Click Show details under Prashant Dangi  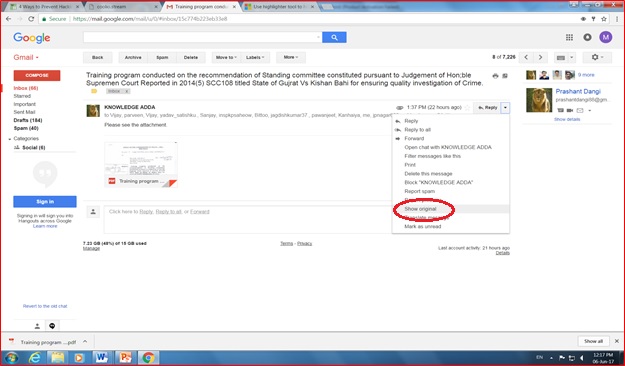pyautogui.click(x=567, y=119)
